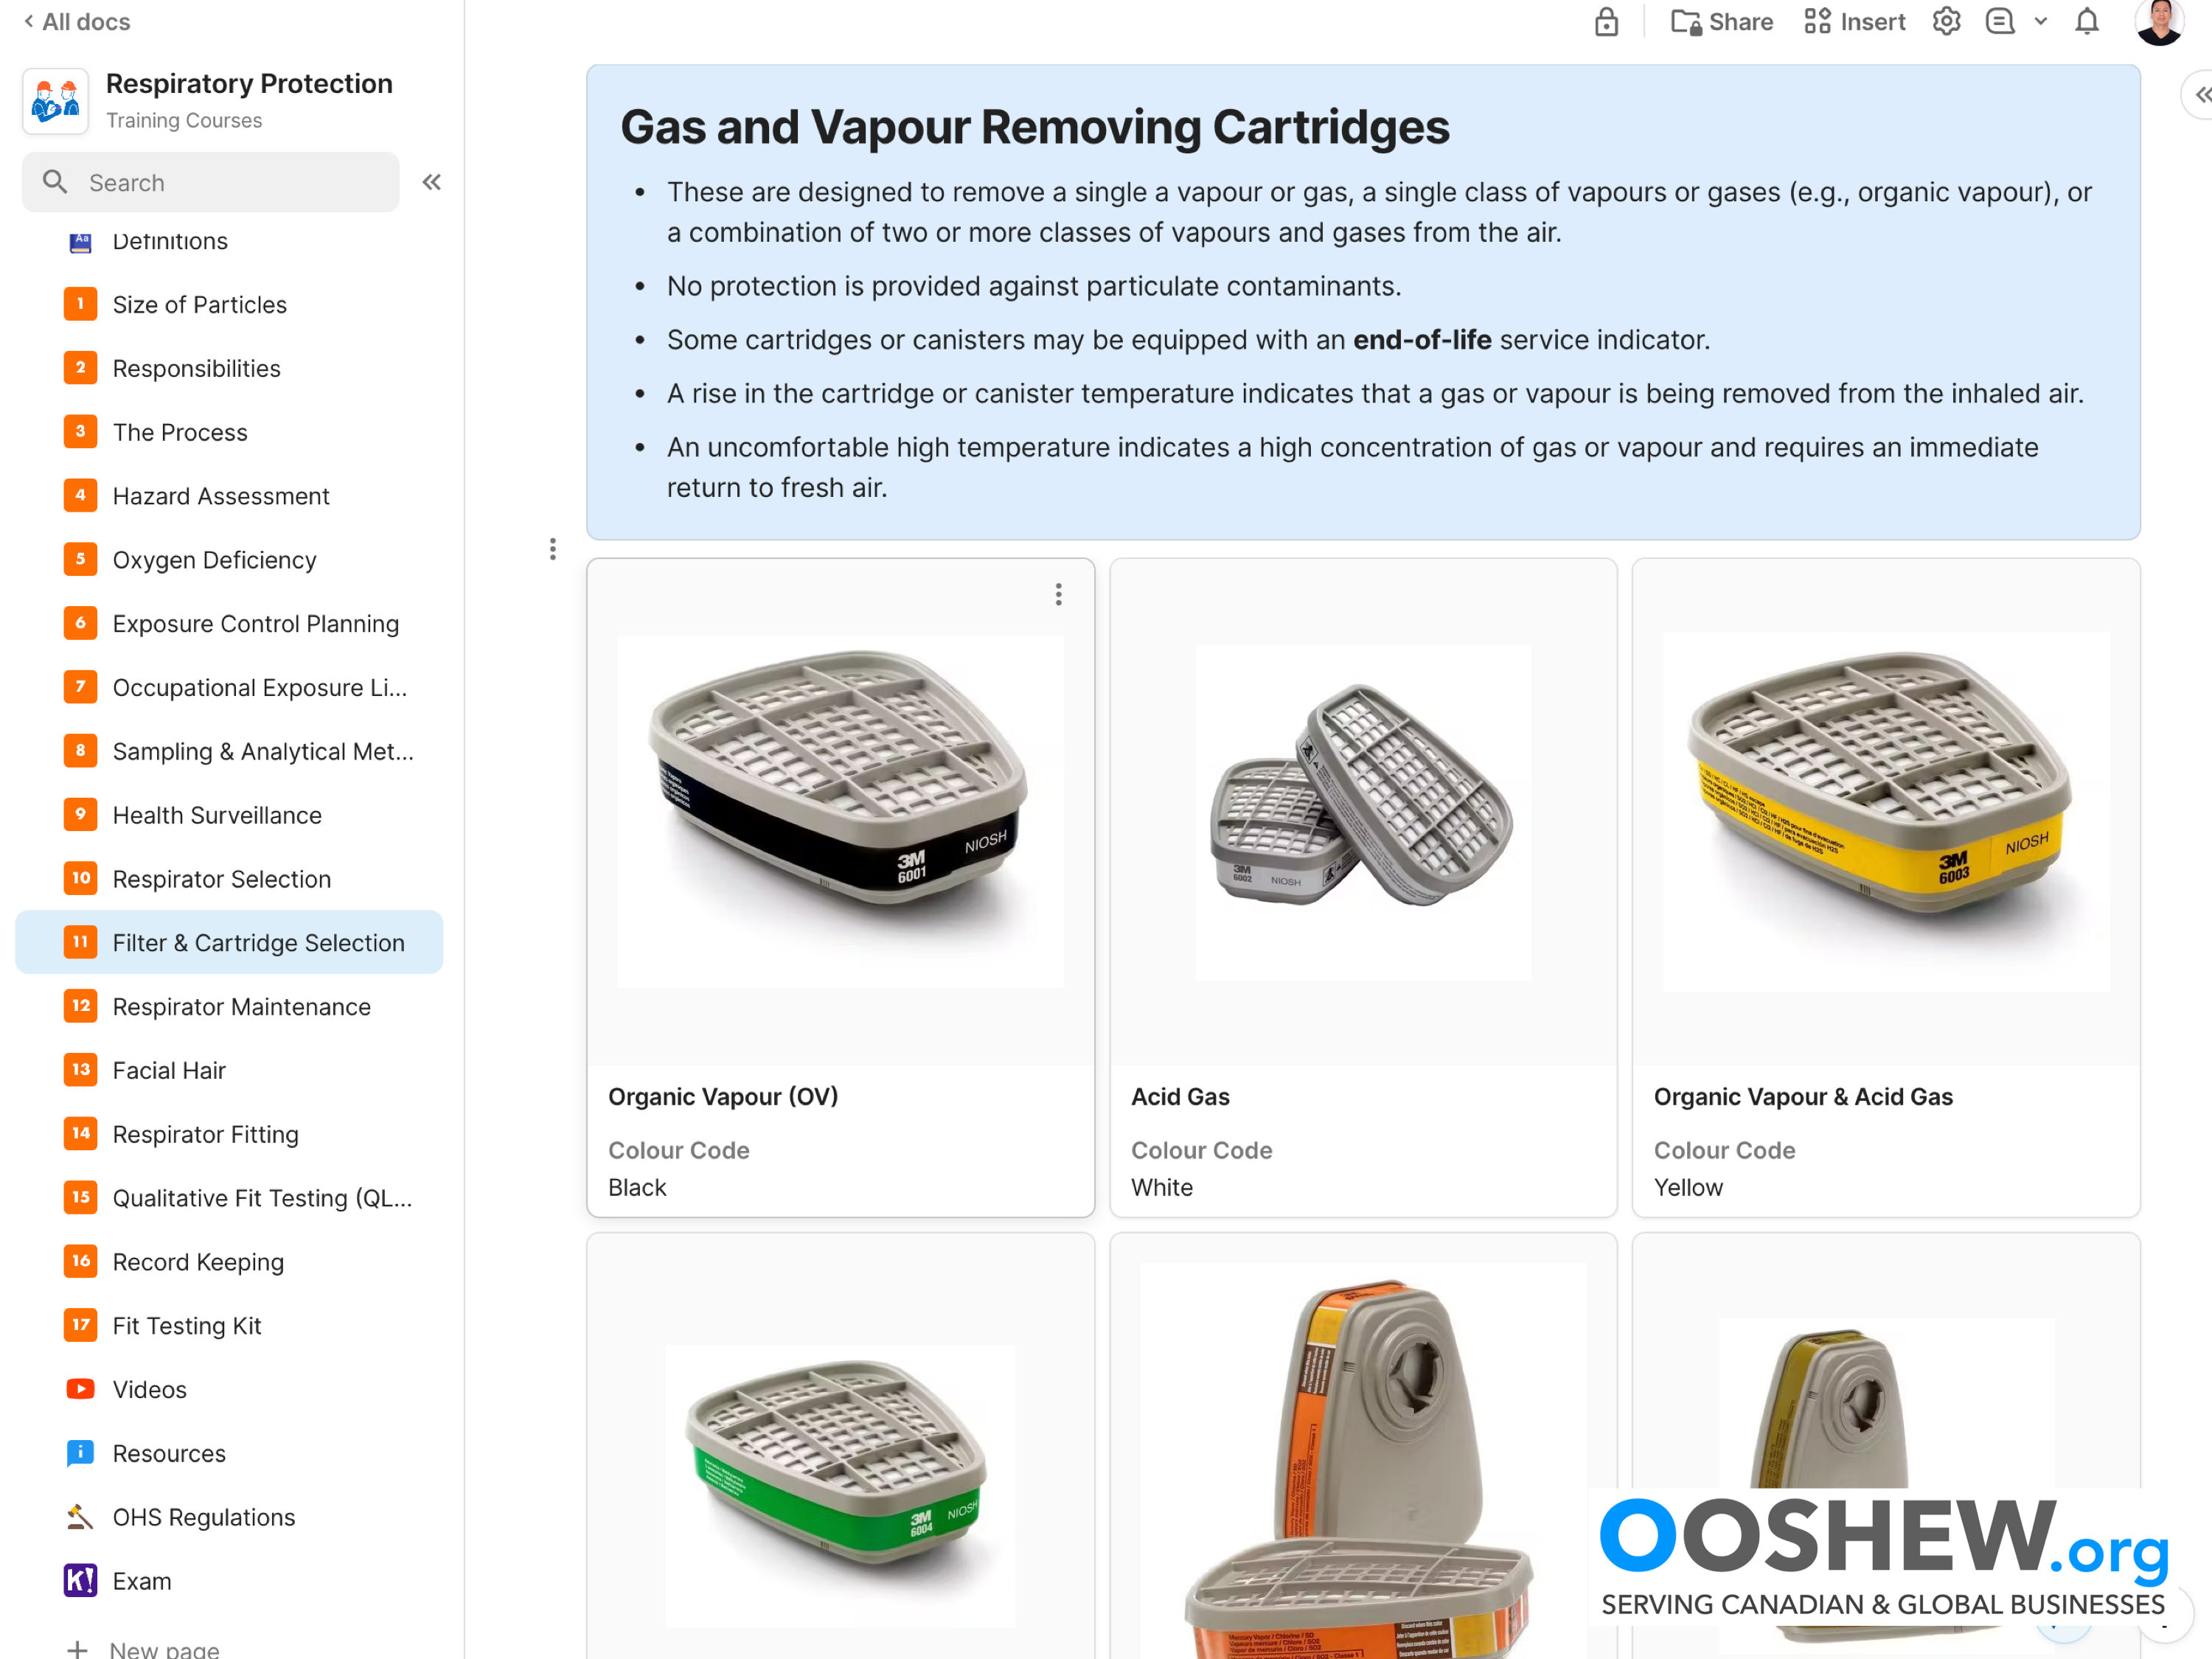This screenshot has height=1659, width=2212.
Task: Click the Insert button
Action: click(x=1855, y=22)
